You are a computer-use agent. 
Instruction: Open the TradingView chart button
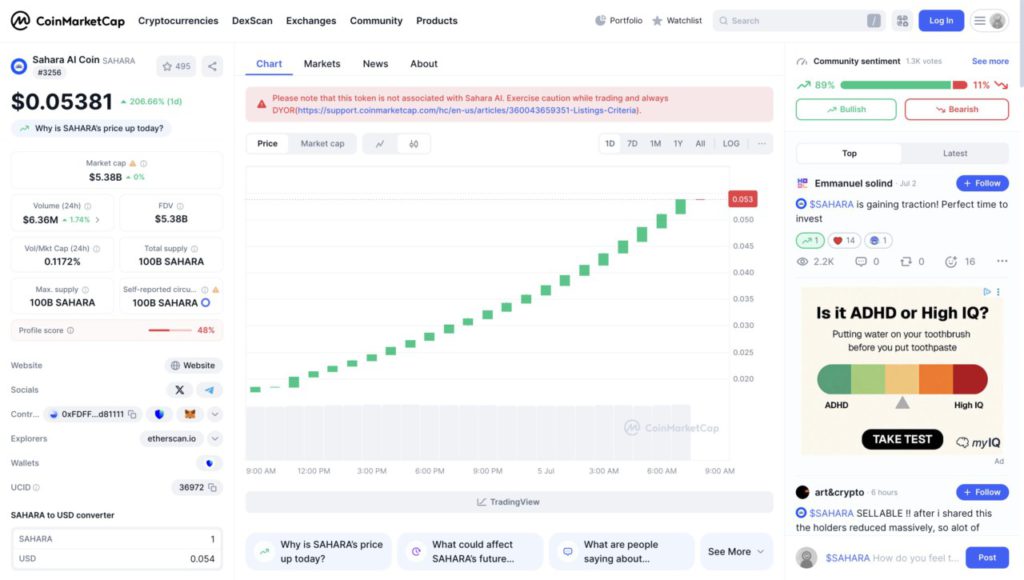(509, 502)
